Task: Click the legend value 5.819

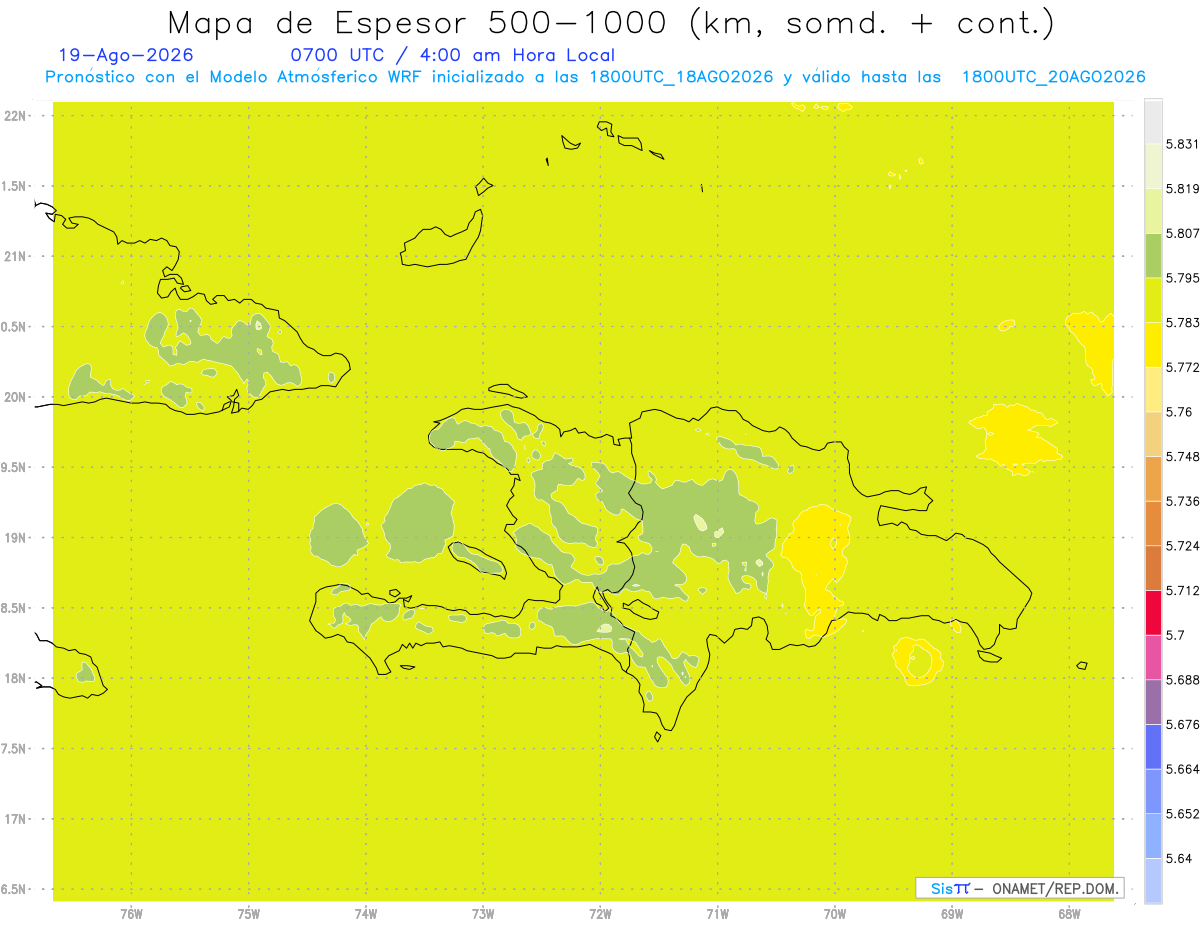Action: pyautogui.click(x=1182, y=189)
